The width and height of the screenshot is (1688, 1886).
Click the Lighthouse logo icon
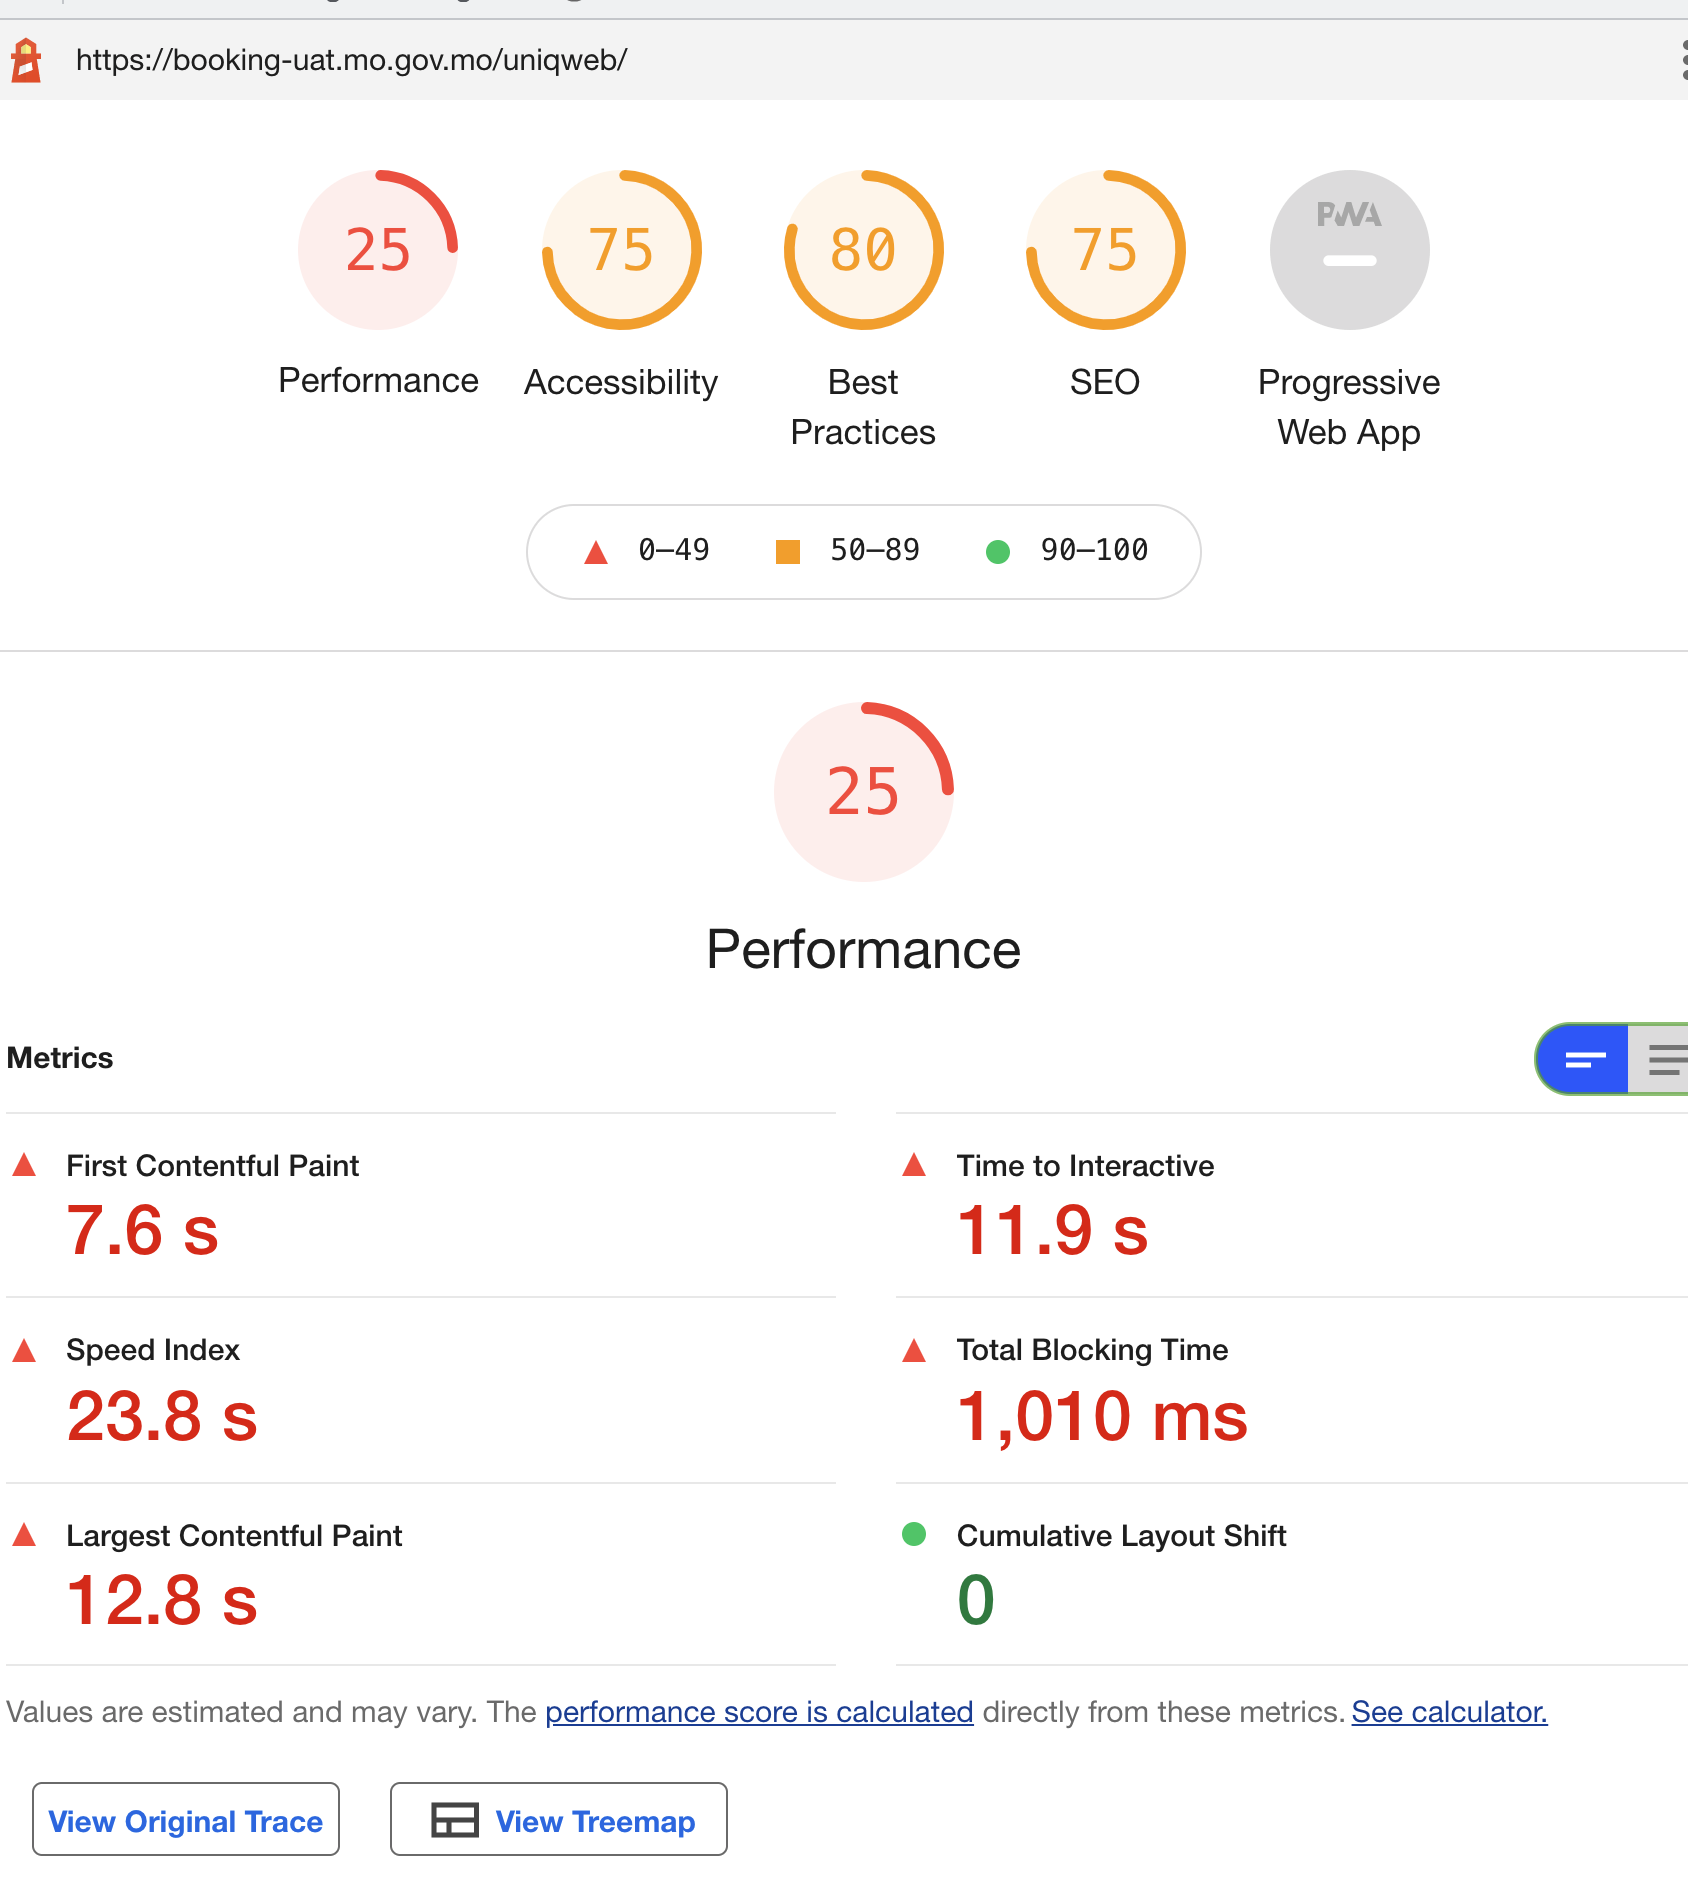(x=26, y=60)
